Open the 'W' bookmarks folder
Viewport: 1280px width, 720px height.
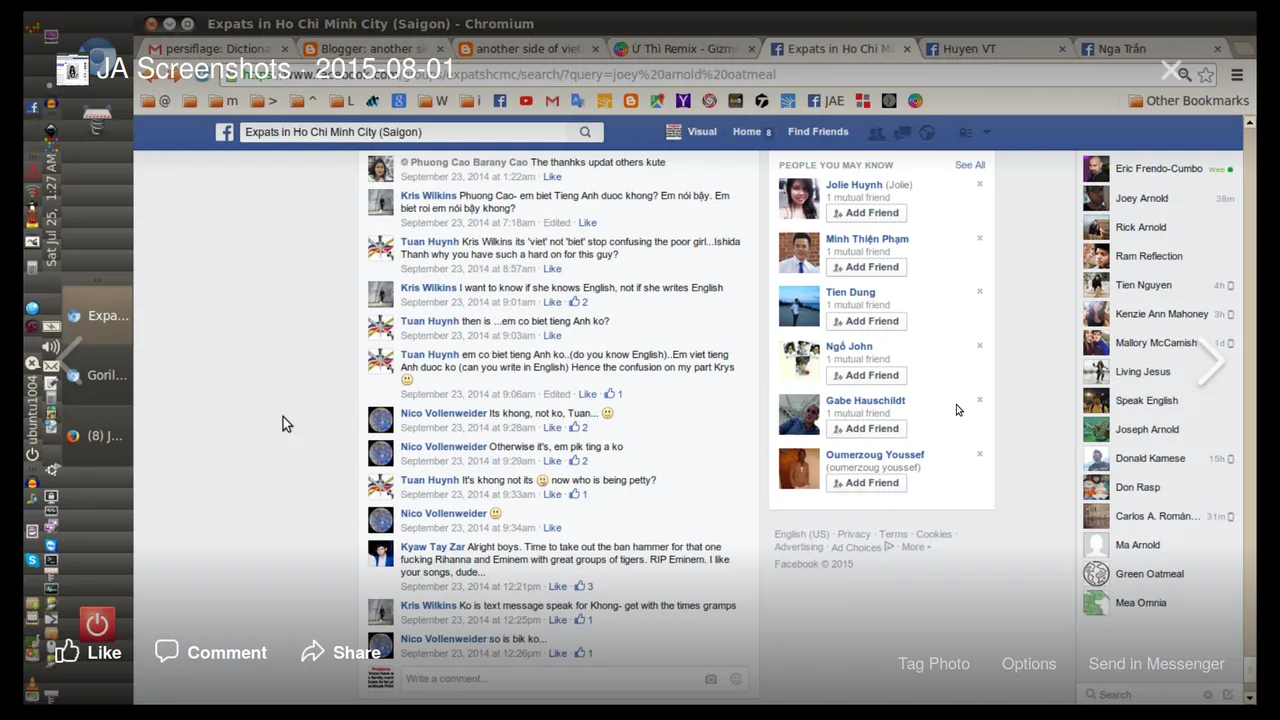[432, 100]
